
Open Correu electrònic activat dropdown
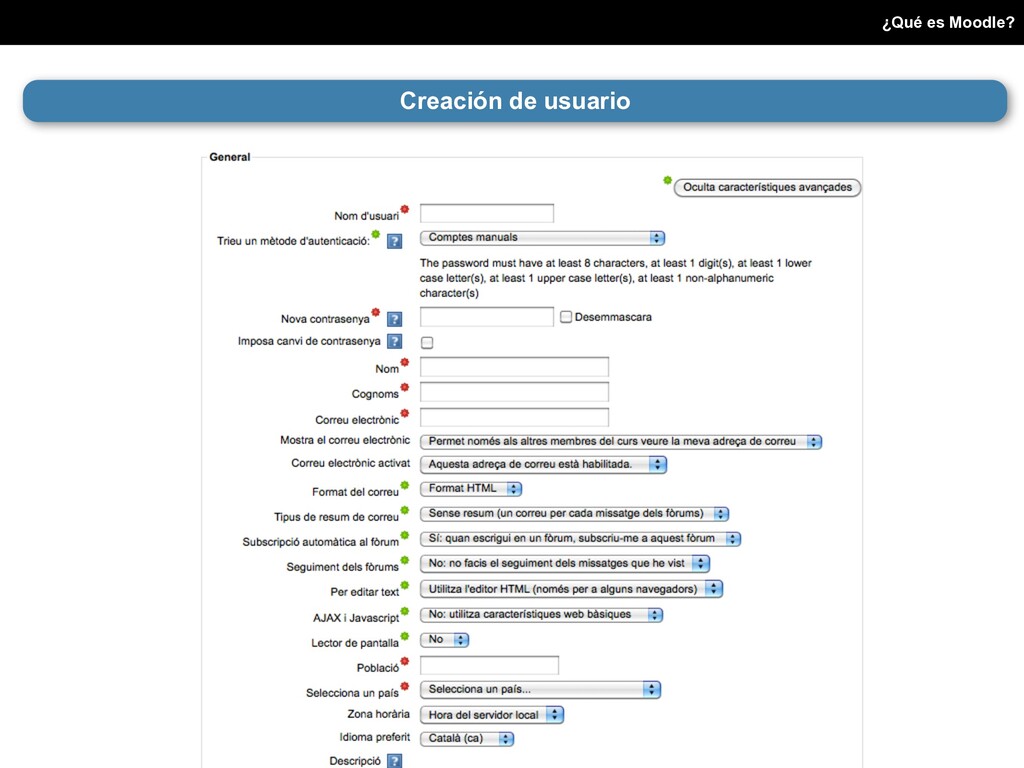(543, 464)
